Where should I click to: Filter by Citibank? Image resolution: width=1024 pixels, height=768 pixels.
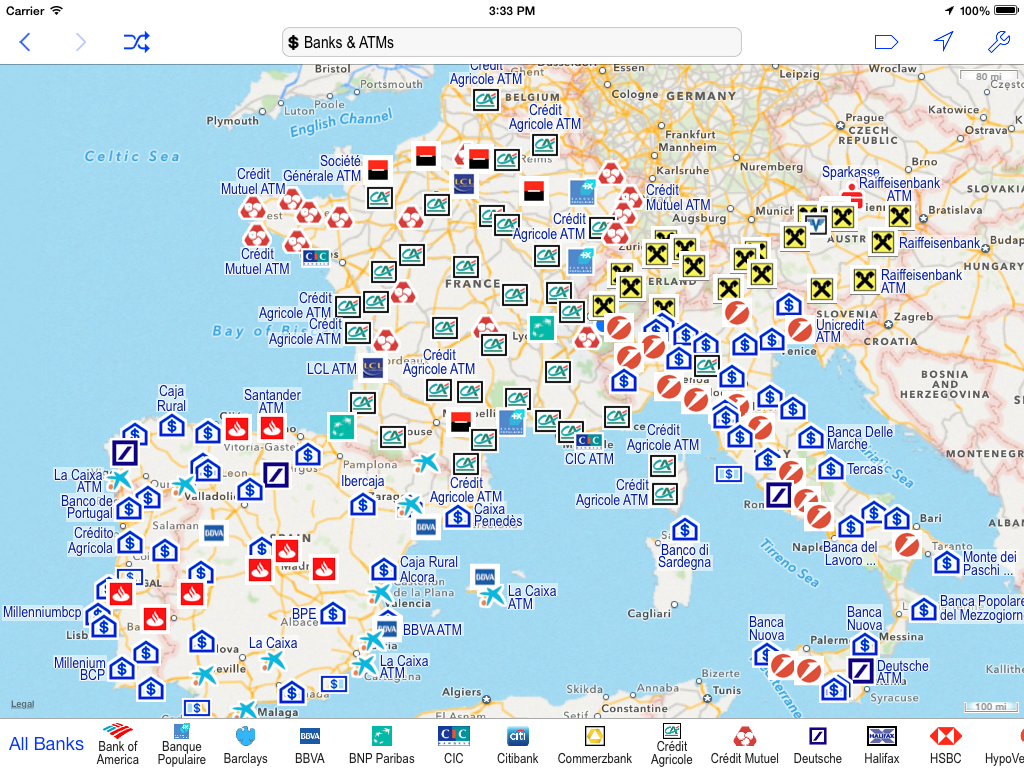click(518, 744)
